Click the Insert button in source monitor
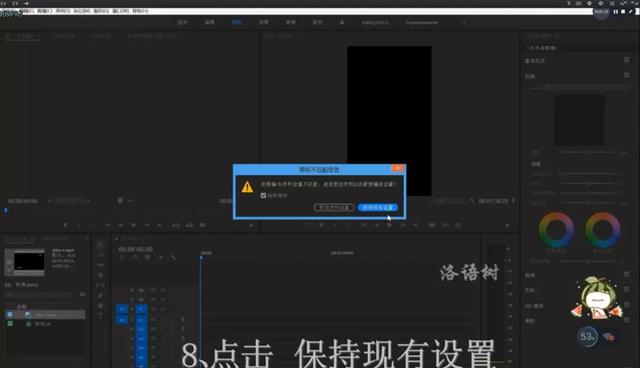This screenshot has width=640, height=368. (176, 225)
